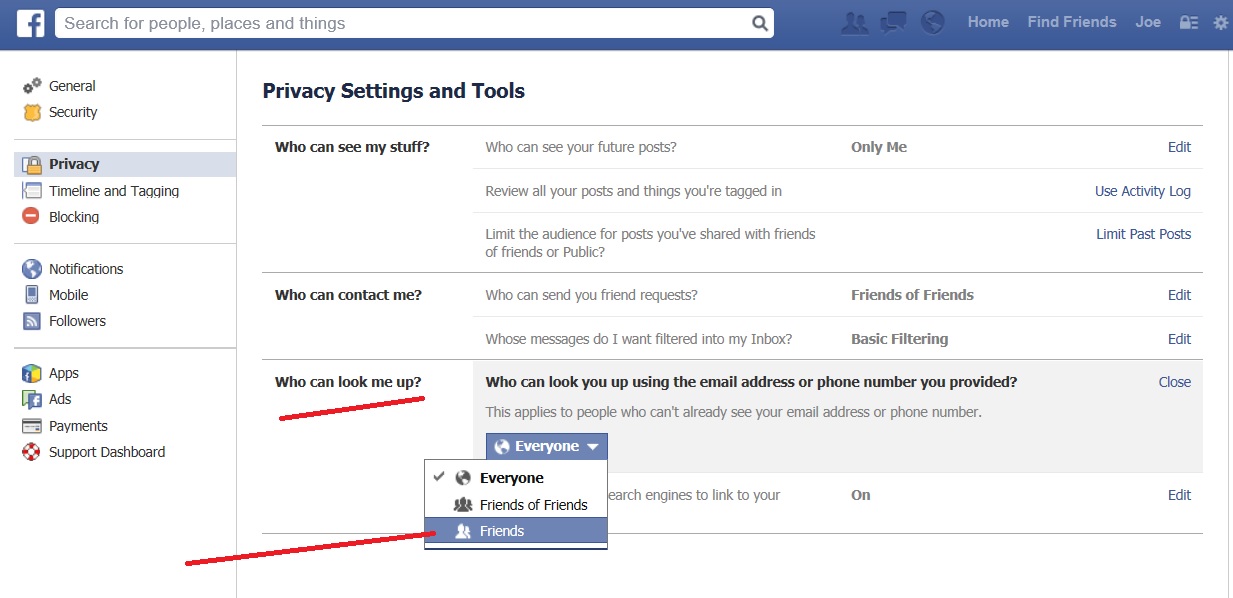Click the Security badge icon
The image size is (1233, 598).
pos(32,113)
